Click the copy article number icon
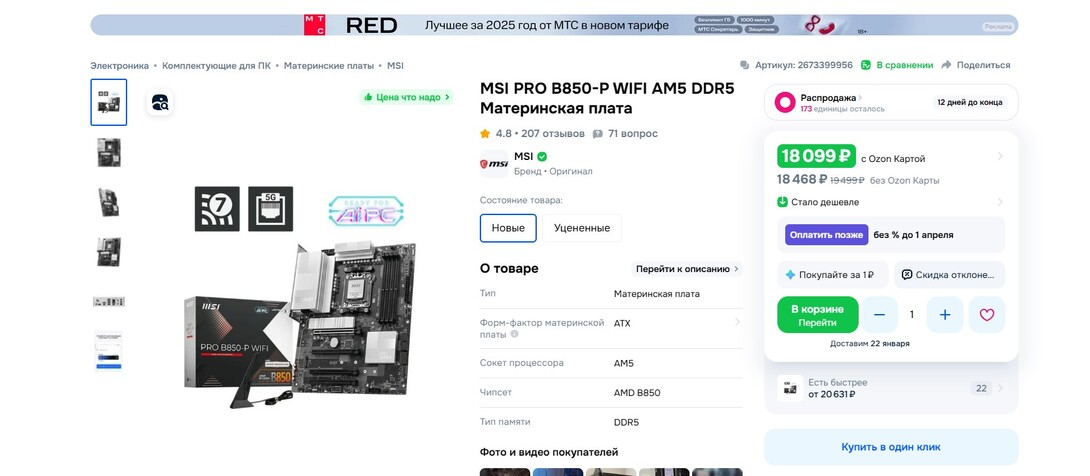 click(x=745, y=65)
